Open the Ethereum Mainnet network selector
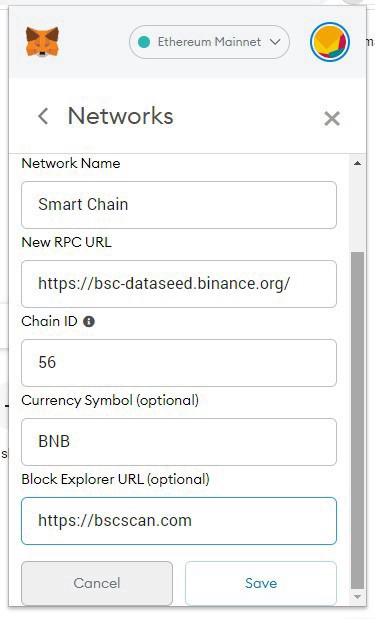 (x=209, y=42)
